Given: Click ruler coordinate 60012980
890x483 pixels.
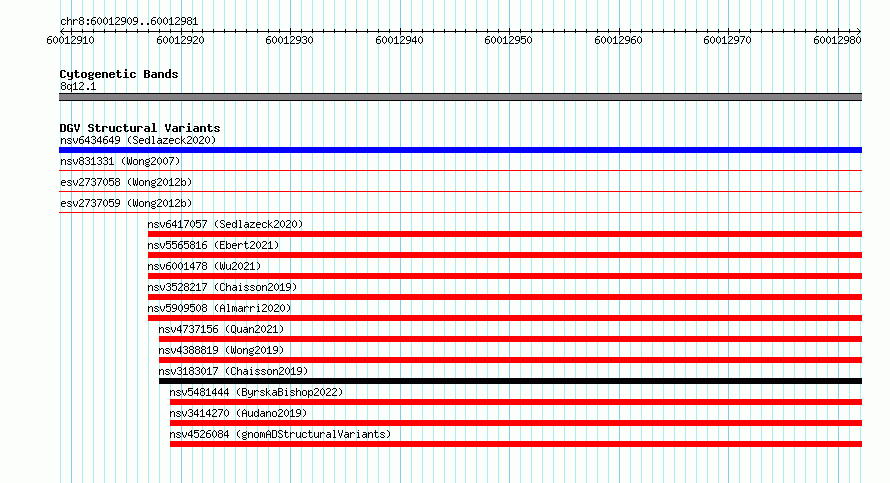Looking at the screenshot, I should [837, 40].
